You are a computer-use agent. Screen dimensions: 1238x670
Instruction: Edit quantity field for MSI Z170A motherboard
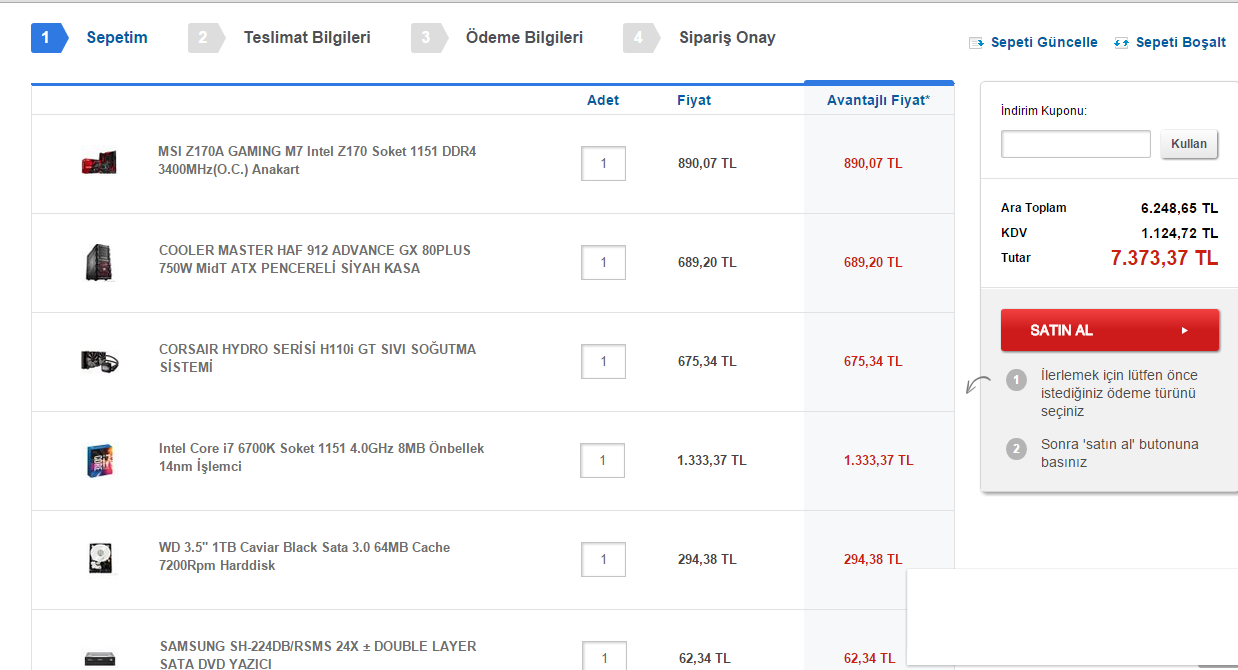603,163
